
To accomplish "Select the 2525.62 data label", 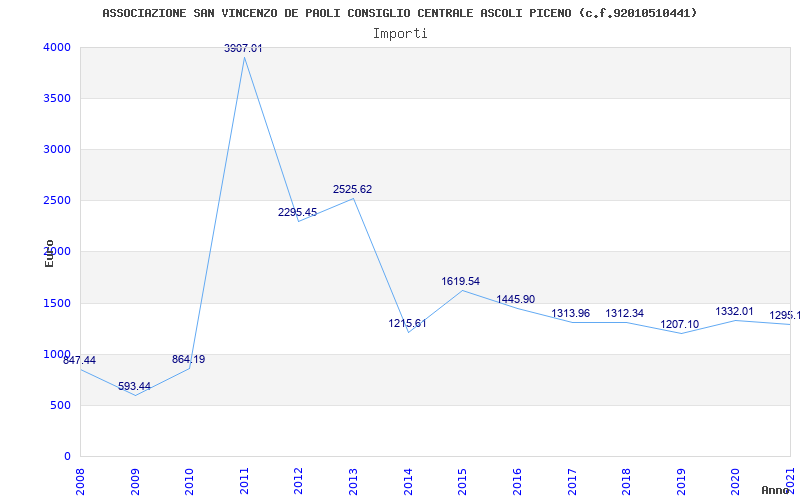I will pyautogui.click(x=353, y=189).
